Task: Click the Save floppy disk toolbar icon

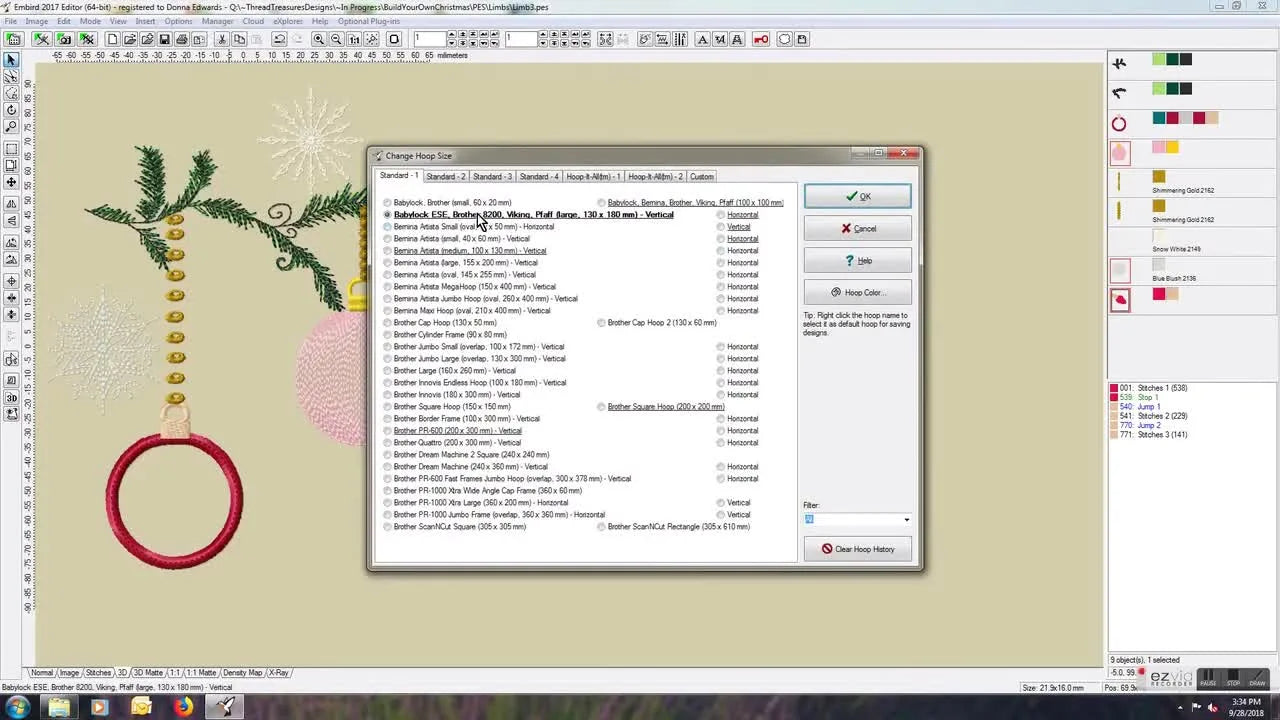Action: [164, 39]
